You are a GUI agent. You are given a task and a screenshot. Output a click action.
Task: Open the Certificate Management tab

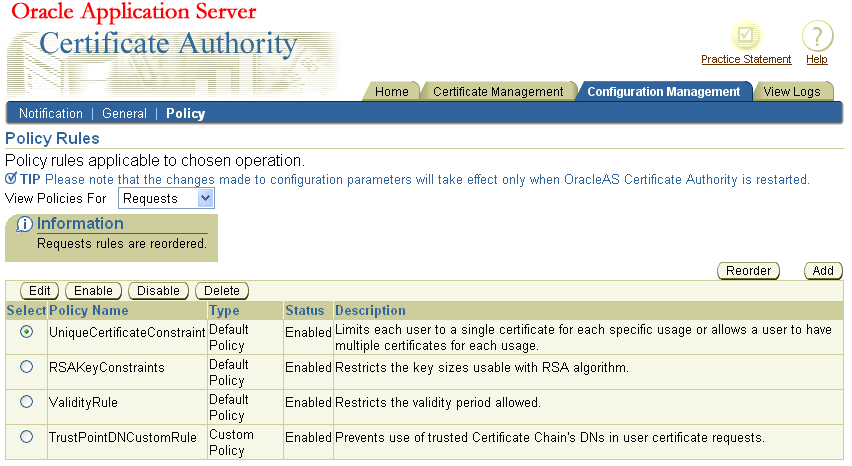pos(498,91)
